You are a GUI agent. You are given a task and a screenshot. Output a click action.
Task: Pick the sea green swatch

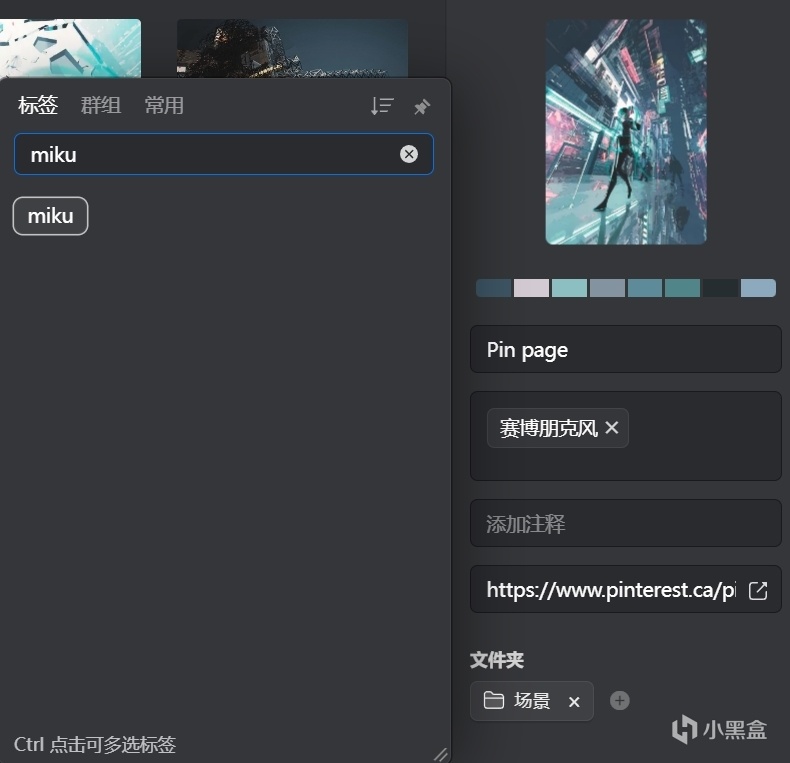(683, 288)
